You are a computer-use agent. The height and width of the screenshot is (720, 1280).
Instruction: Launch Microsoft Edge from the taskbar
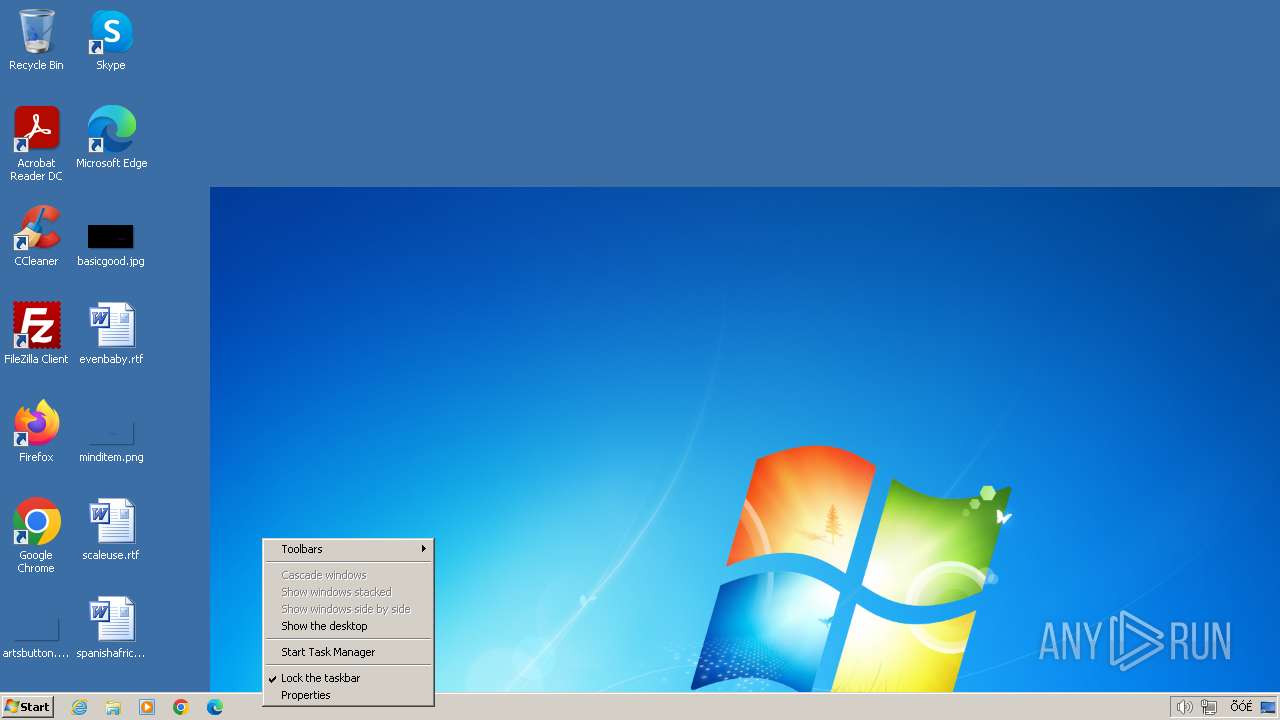click(x=214, y=707)
